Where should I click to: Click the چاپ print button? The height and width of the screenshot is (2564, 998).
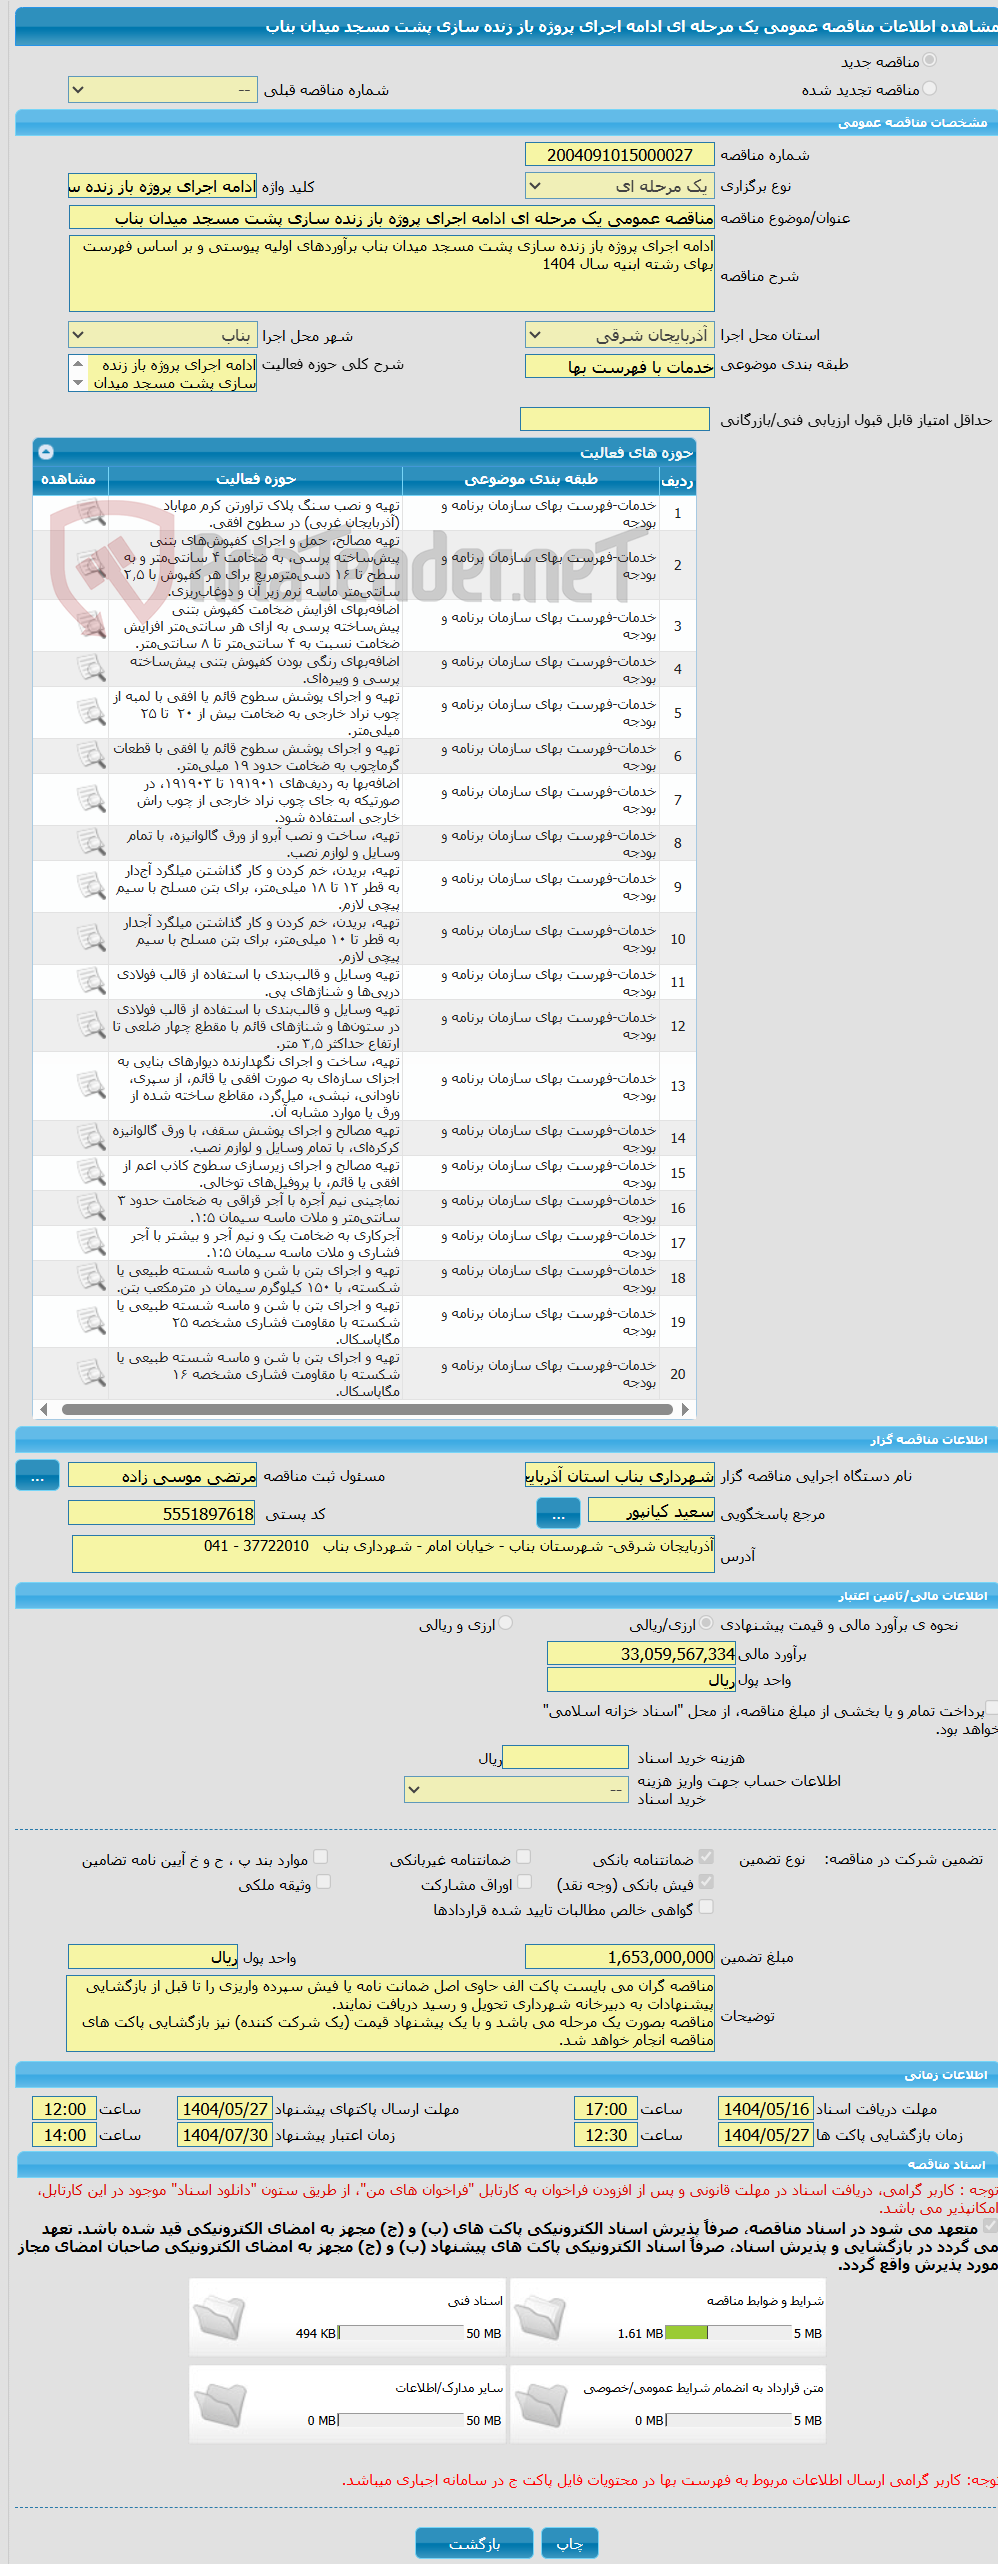570,2543
